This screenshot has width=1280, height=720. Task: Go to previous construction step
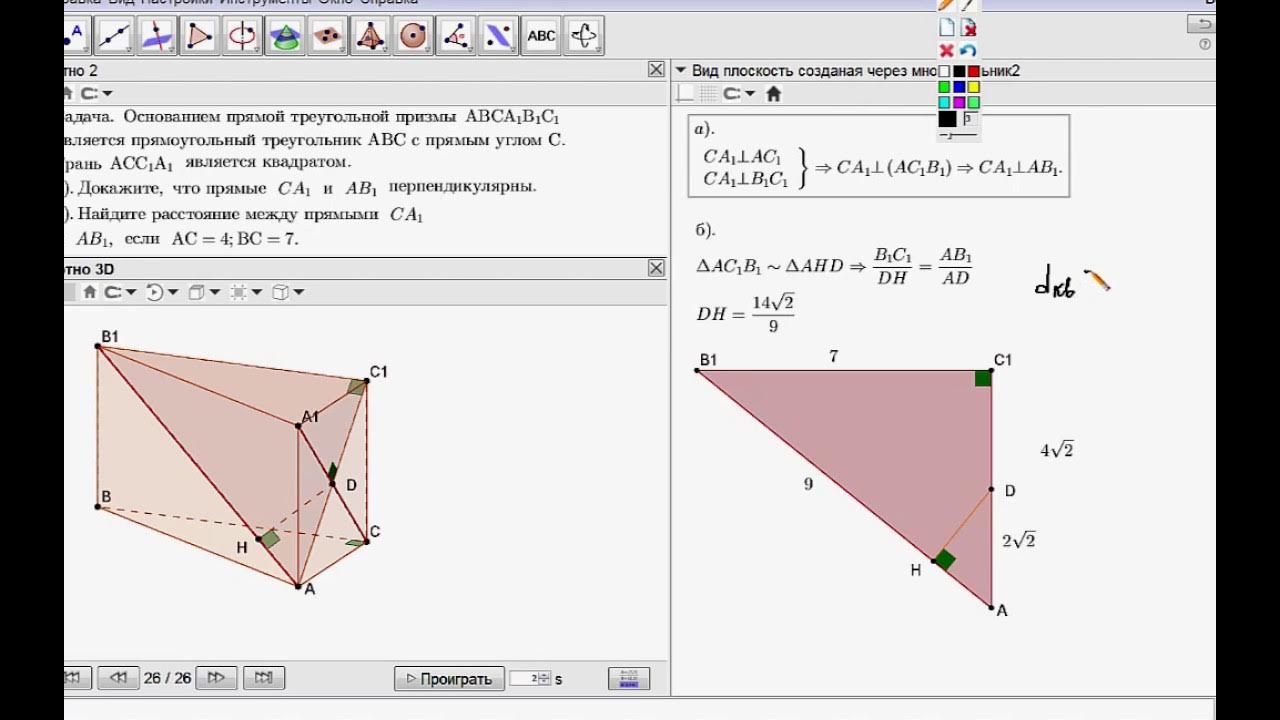pyautogui.click(x=118, y=678)
